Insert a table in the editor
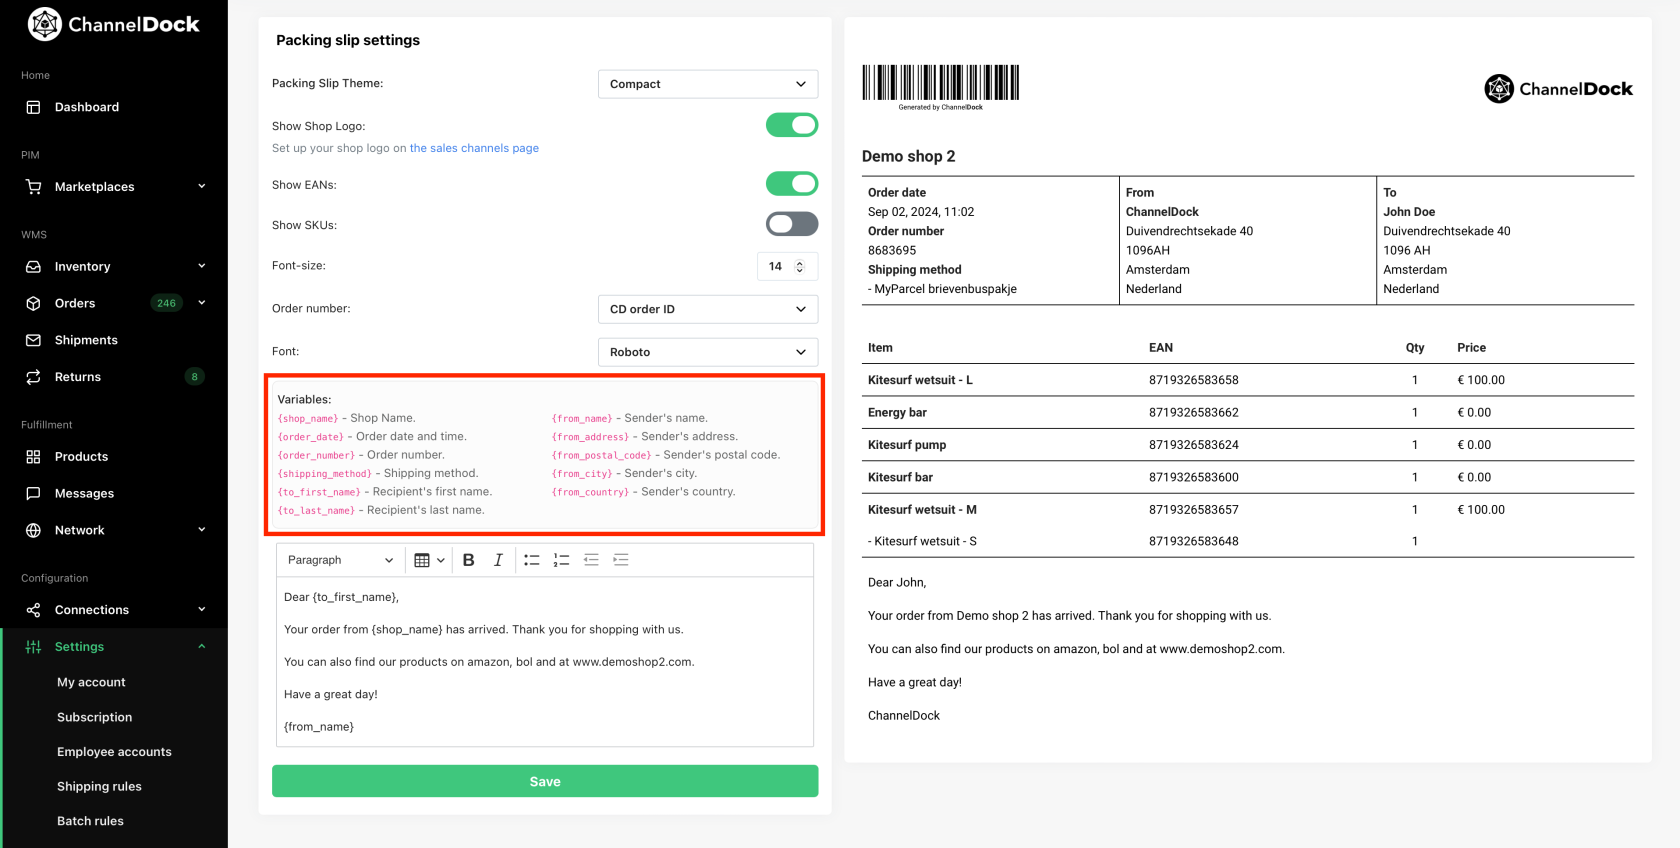Image resolution: width=1680 pixels, height=848 pixels. (x=422, y=560)
